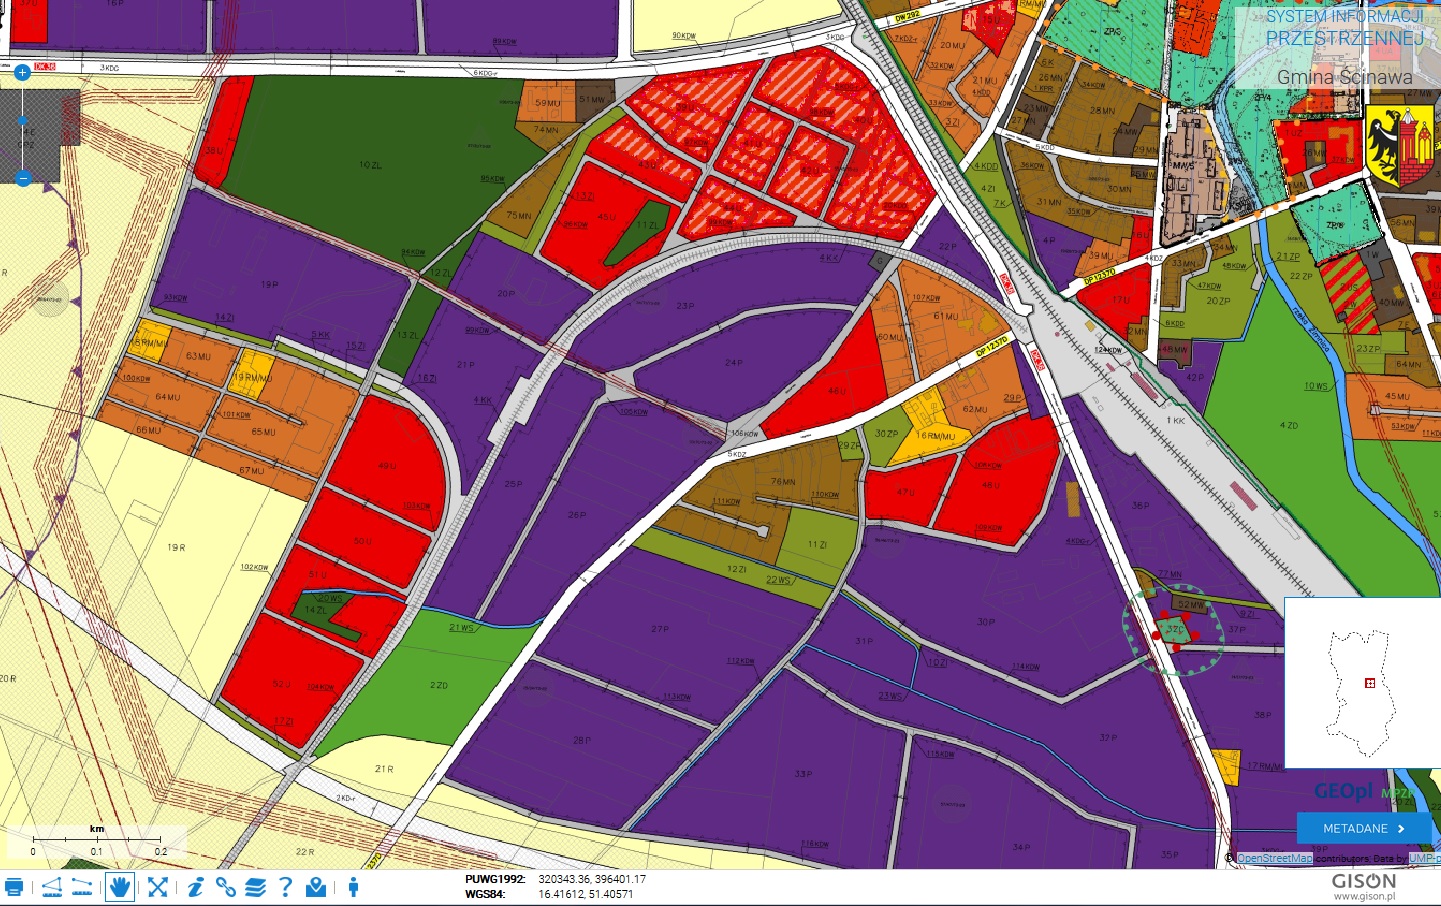Click the zoom slider handle
The height and width of the screenshot is (906, 1441).
[x=23, y=120]
